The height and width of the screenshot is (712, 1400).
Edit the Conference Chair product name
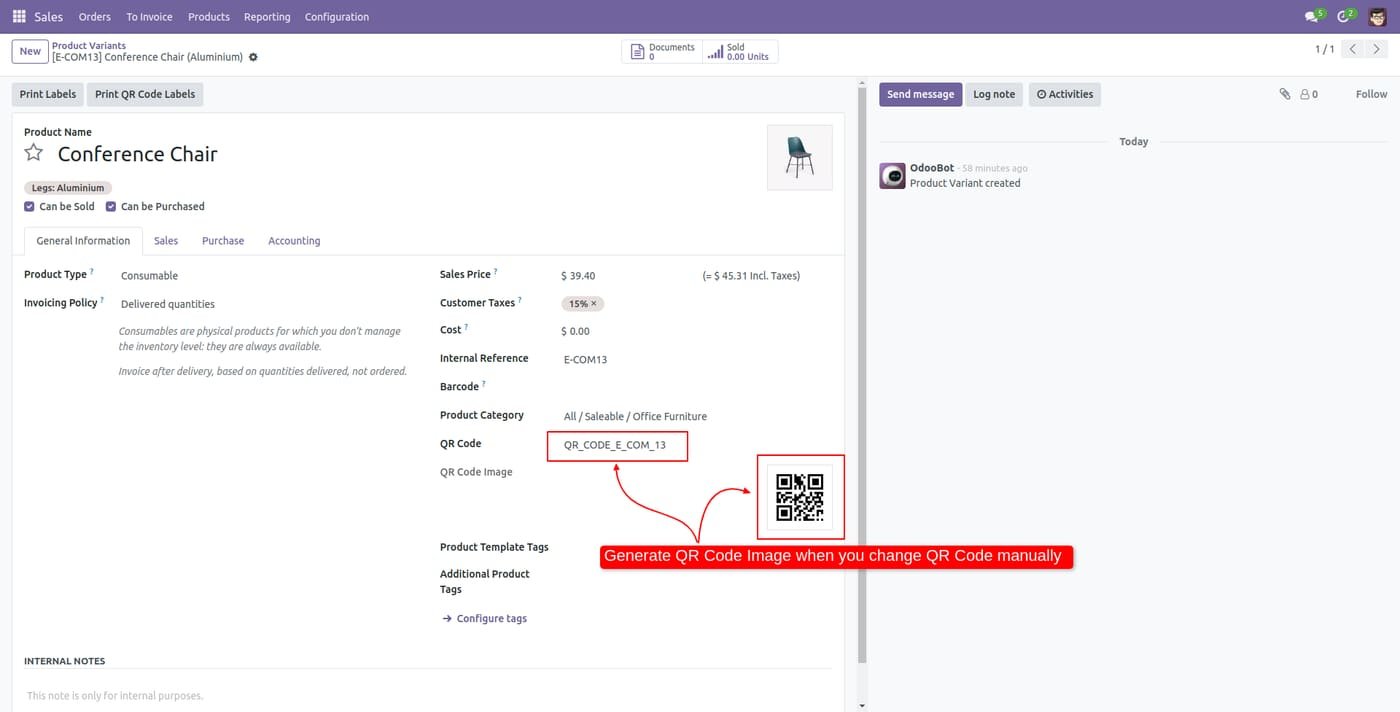(x=137, y=154)
